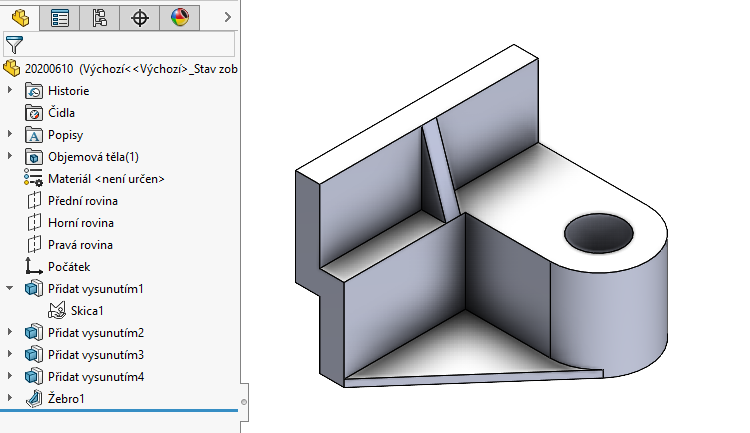Select the Historie label
The height and width of the screenshot is (433, 750).
coord(68,91)
